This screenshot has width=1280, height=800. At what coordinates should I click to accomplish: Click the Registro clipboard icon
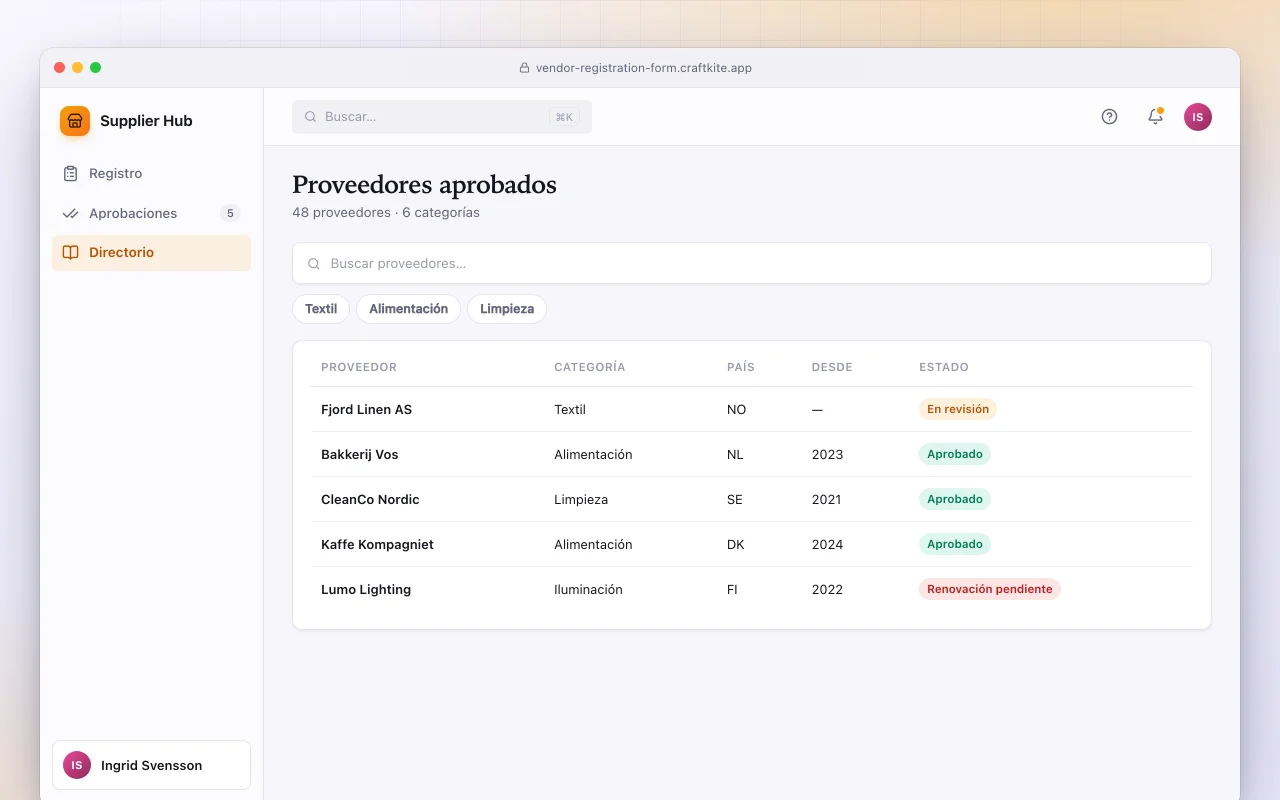[70, 174]
